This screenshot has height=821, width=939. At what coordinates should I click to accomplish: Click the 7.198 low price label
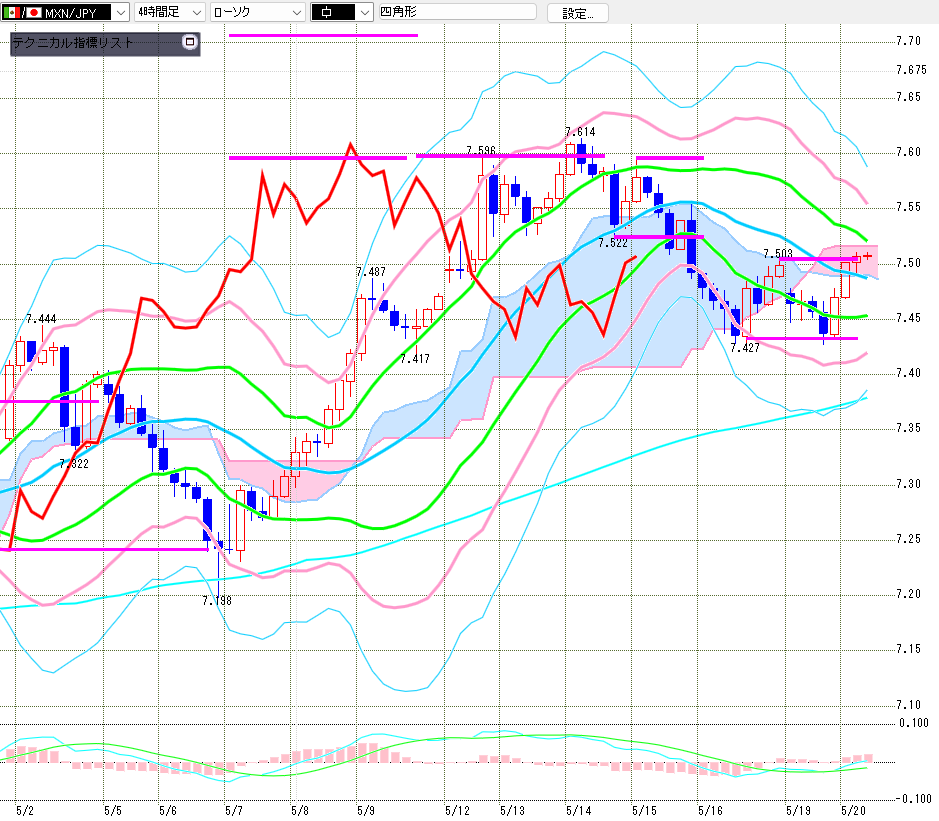[217, 601]
